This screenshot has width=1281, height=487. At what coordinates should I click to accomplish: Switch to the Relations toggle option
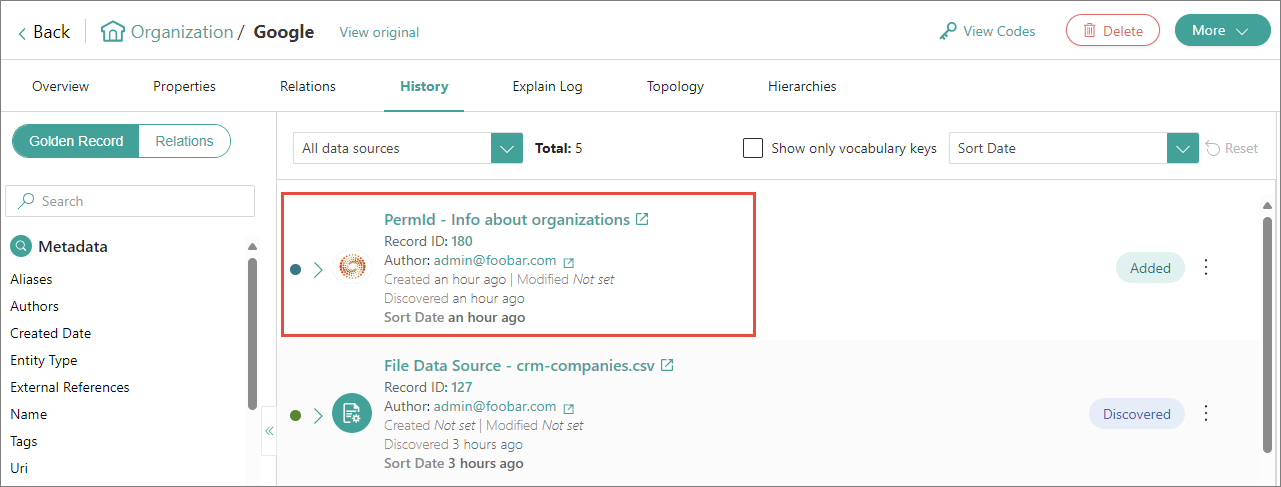pyautogui.click(x=184, y=141)
